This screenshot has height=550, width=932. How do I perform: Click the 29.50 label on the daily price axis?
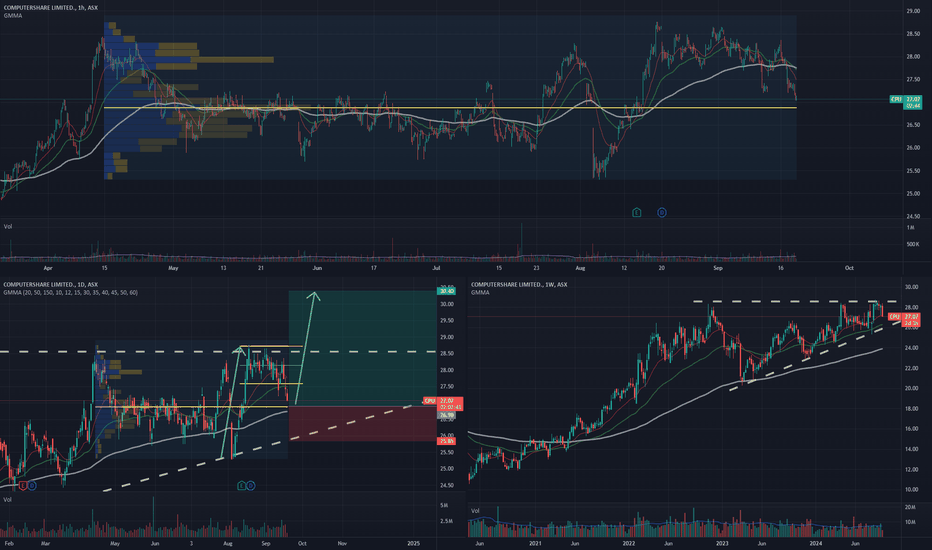446,320
